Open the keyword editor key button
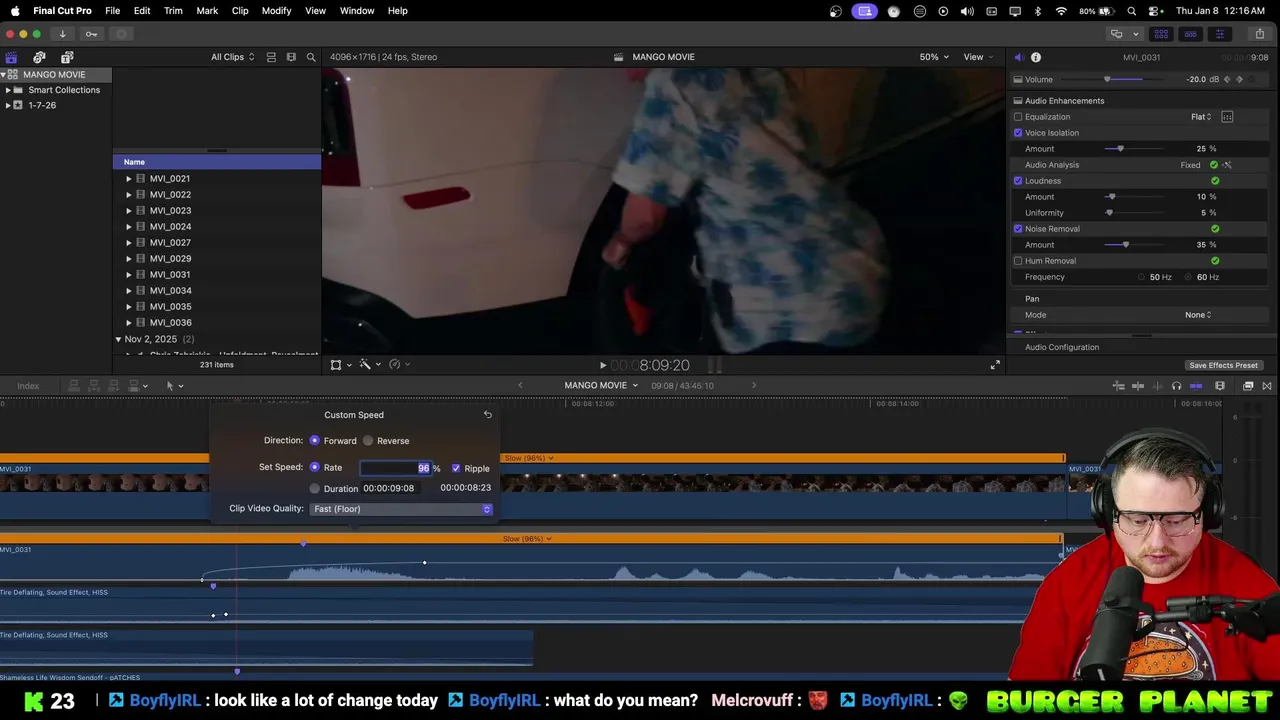Viewport: 1280px width, 720px height. [x=91, y=34]
